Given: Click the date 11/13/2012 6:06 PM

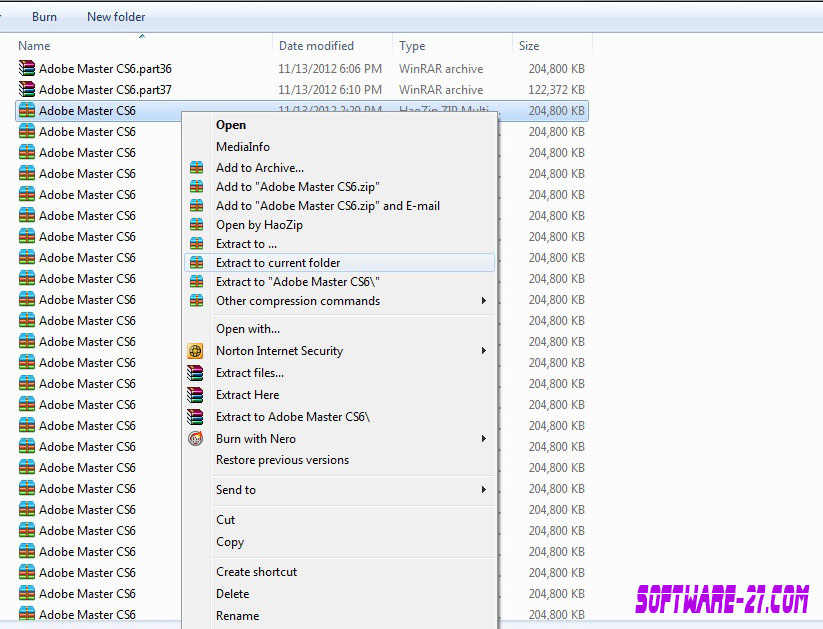Looking at the screenshot, I should tap(330, 69).
